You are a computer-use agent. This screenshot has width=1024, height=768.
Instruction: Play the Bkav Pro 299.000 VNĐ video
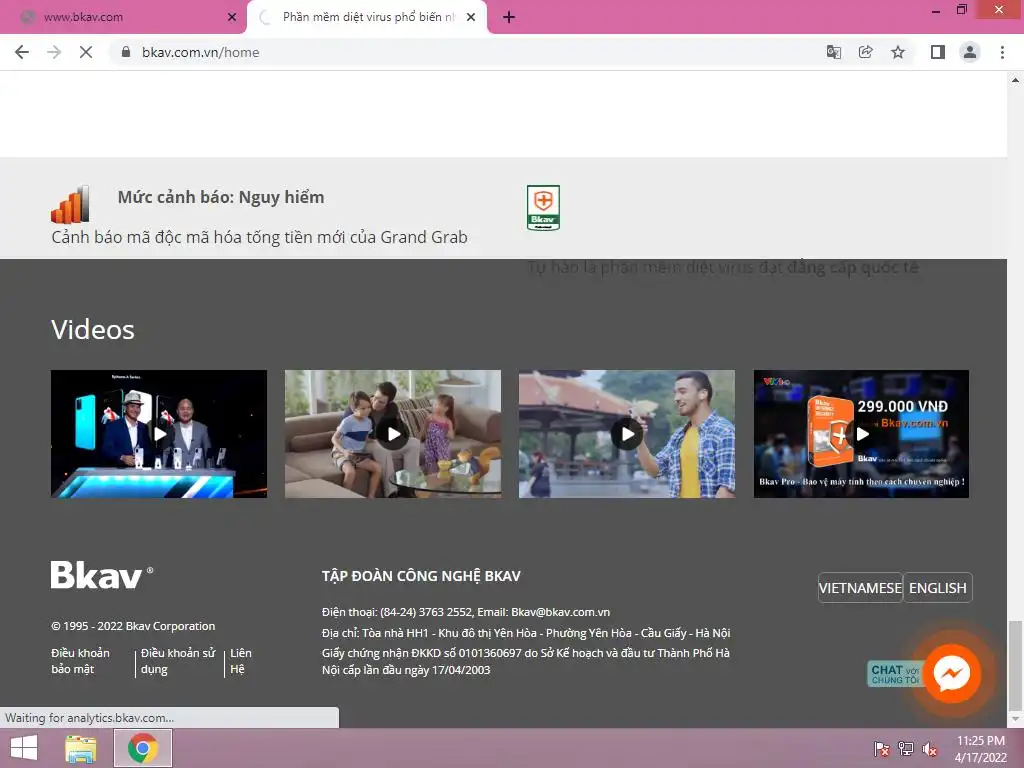(861, 434)
